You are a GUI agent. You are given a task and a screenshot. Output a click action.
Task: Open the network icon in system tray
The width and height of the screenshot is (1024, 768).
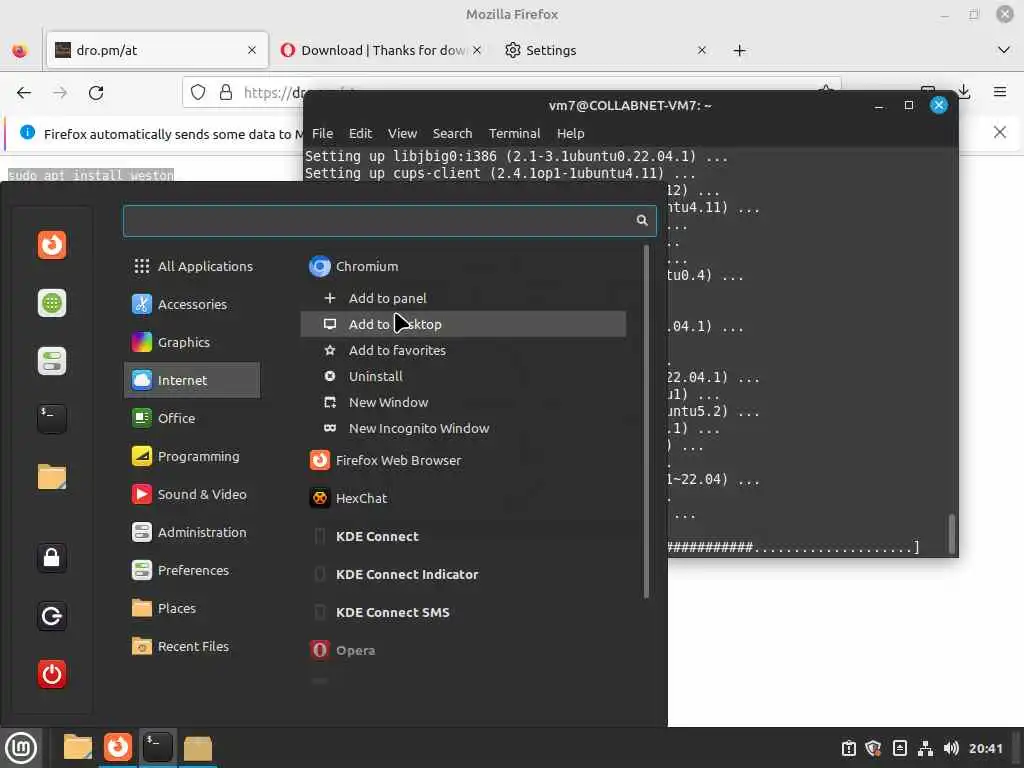pos(925,748)
